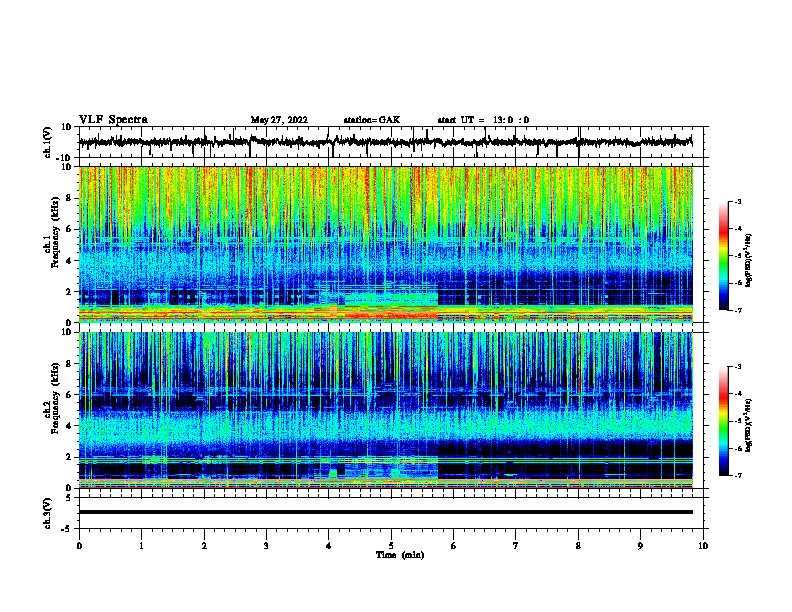
Task: Click time axis tick label "1"
Action: coord(141,546)
